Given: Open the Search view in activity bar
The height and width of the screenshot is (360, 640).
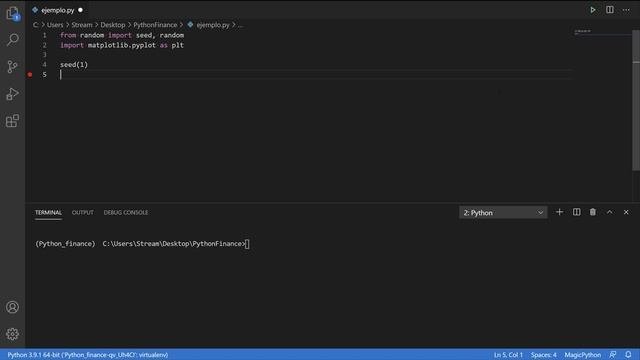Looking at the screenshot, I should (x=13, y=40).
